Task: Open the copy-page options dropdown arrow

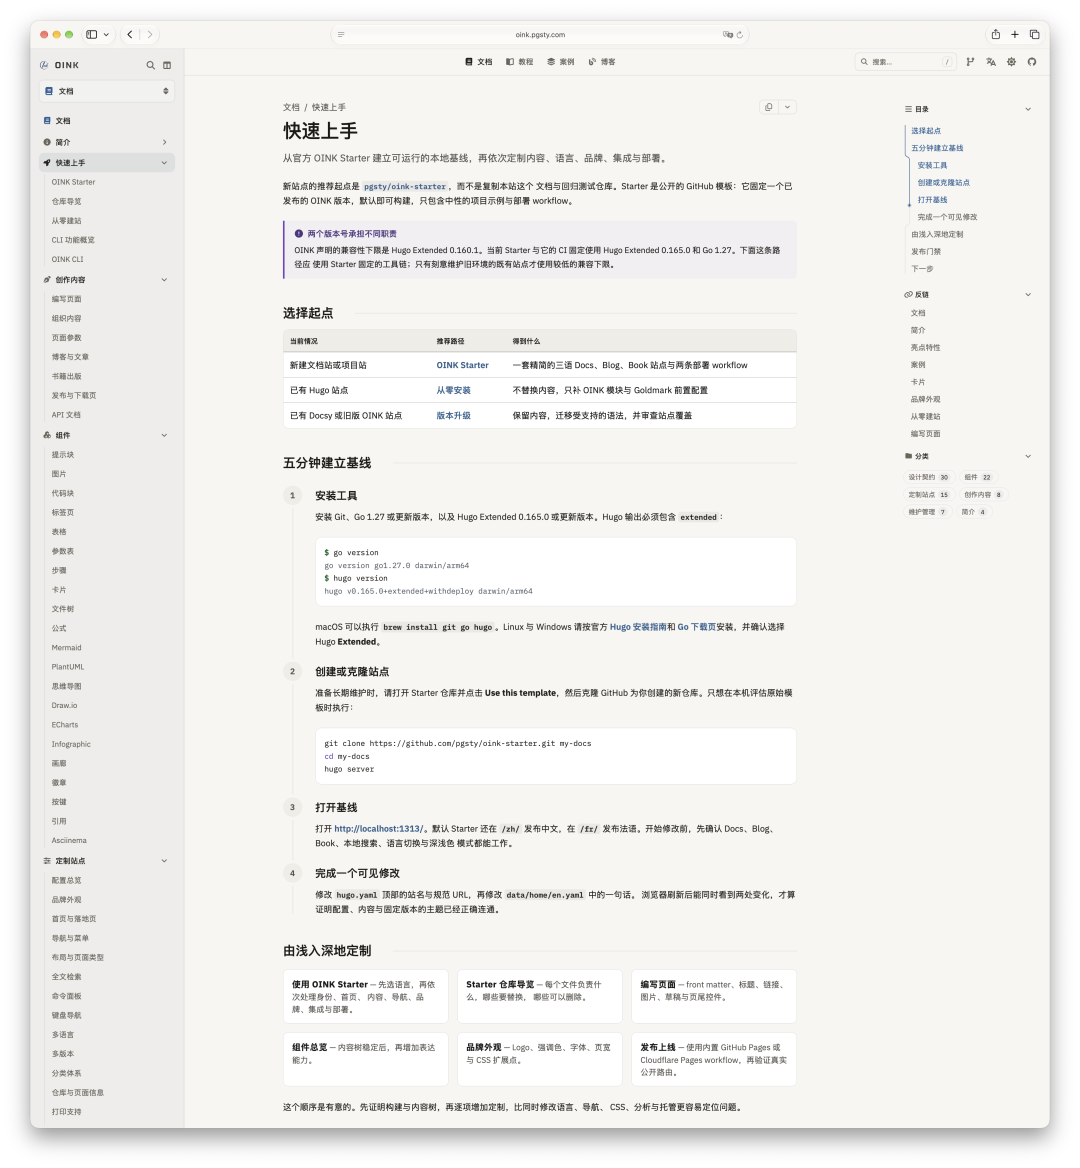Action: pos(787,107)
